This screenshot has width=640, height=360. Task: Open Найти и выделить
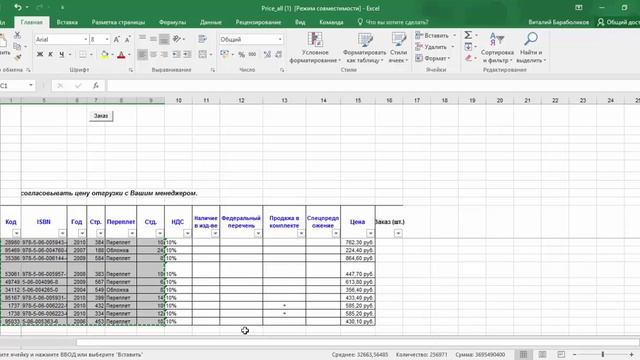(x=531, y=48)
